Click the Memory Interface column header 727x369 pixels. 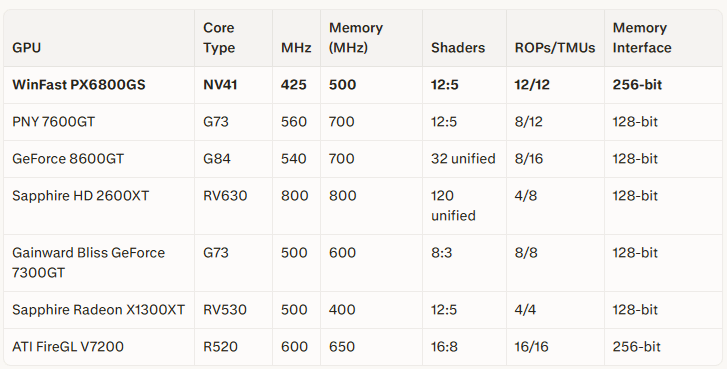click(x=642, y=38)
